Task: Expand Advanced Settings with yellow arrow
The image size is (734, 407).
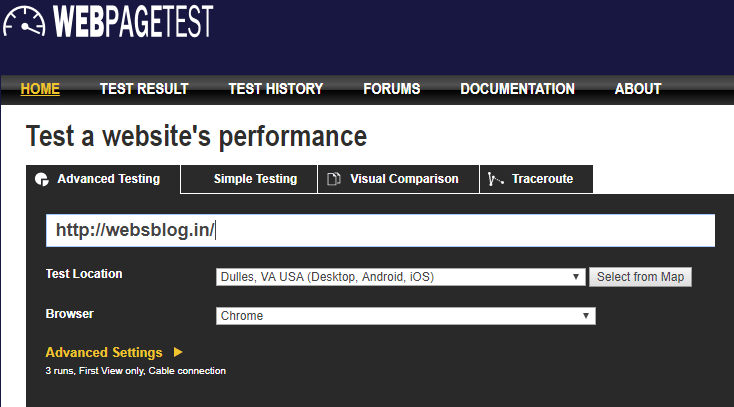Action: (x=178, y=352)
